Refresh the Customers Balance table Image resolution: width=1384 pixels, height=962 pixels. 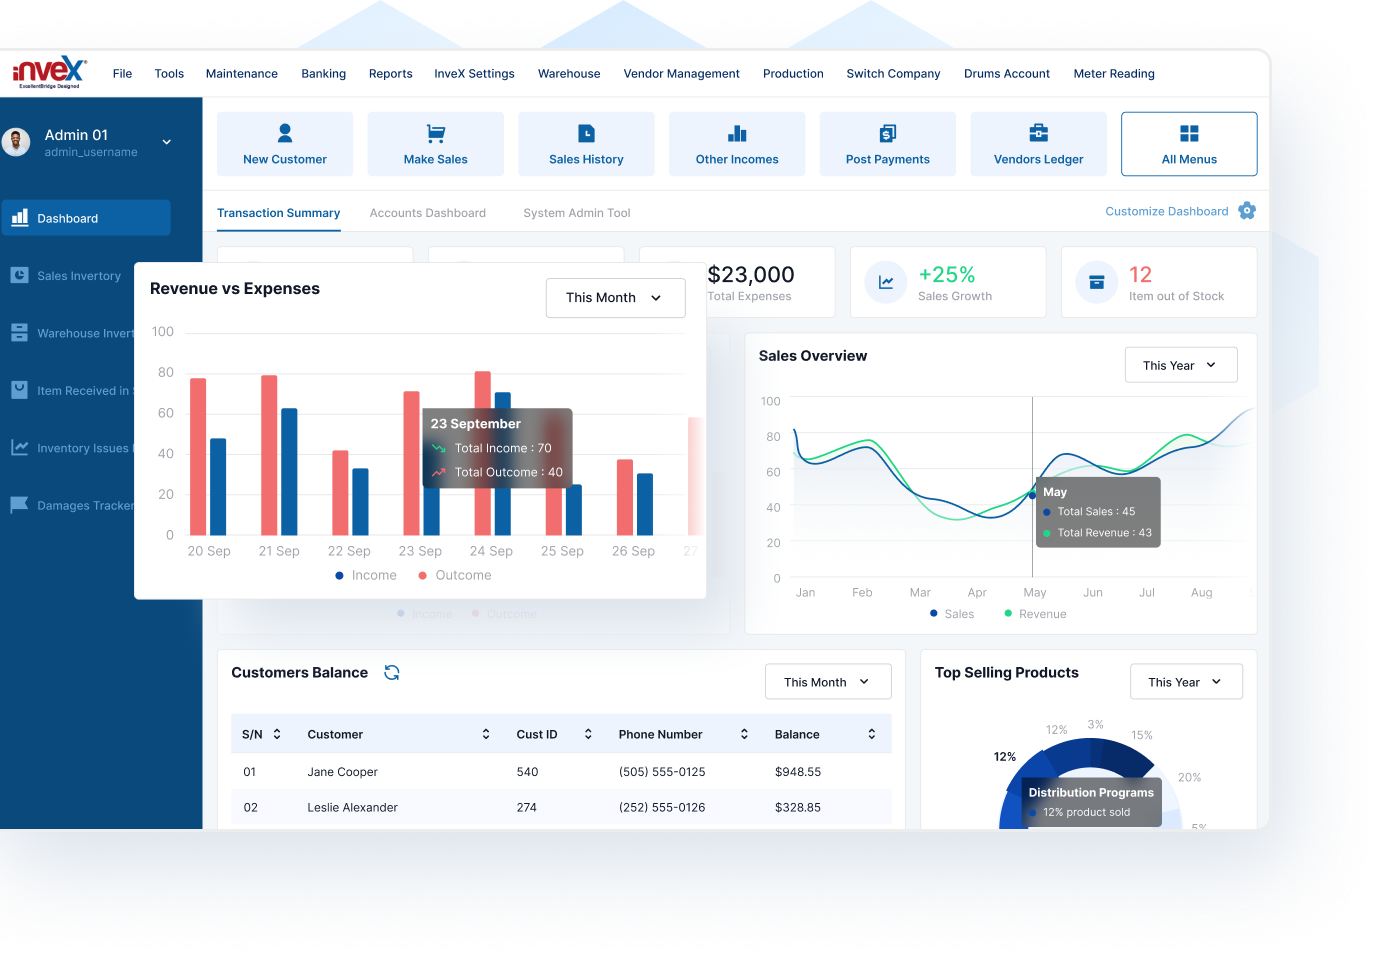tap(392, 673)
